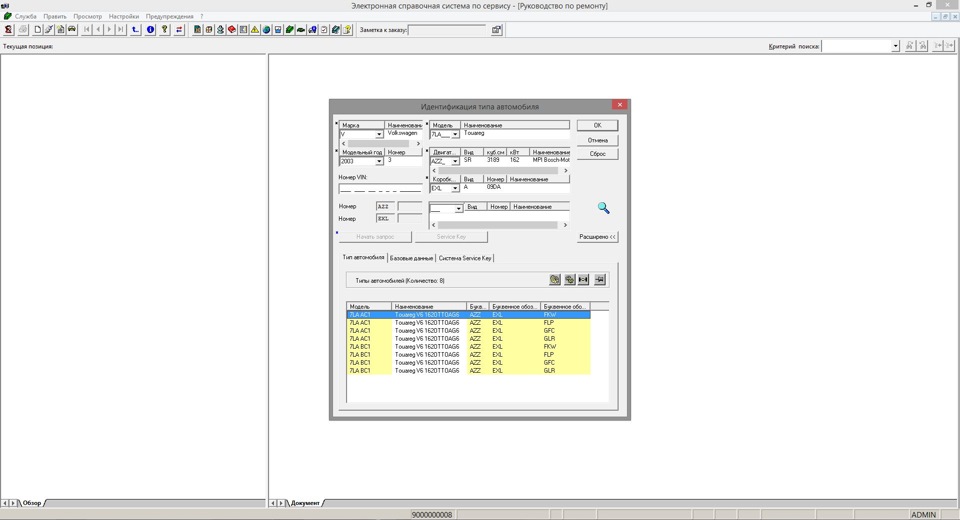Click the red and blue swap arrows icon
The image size is (960, 520).
tap(179, 29)
